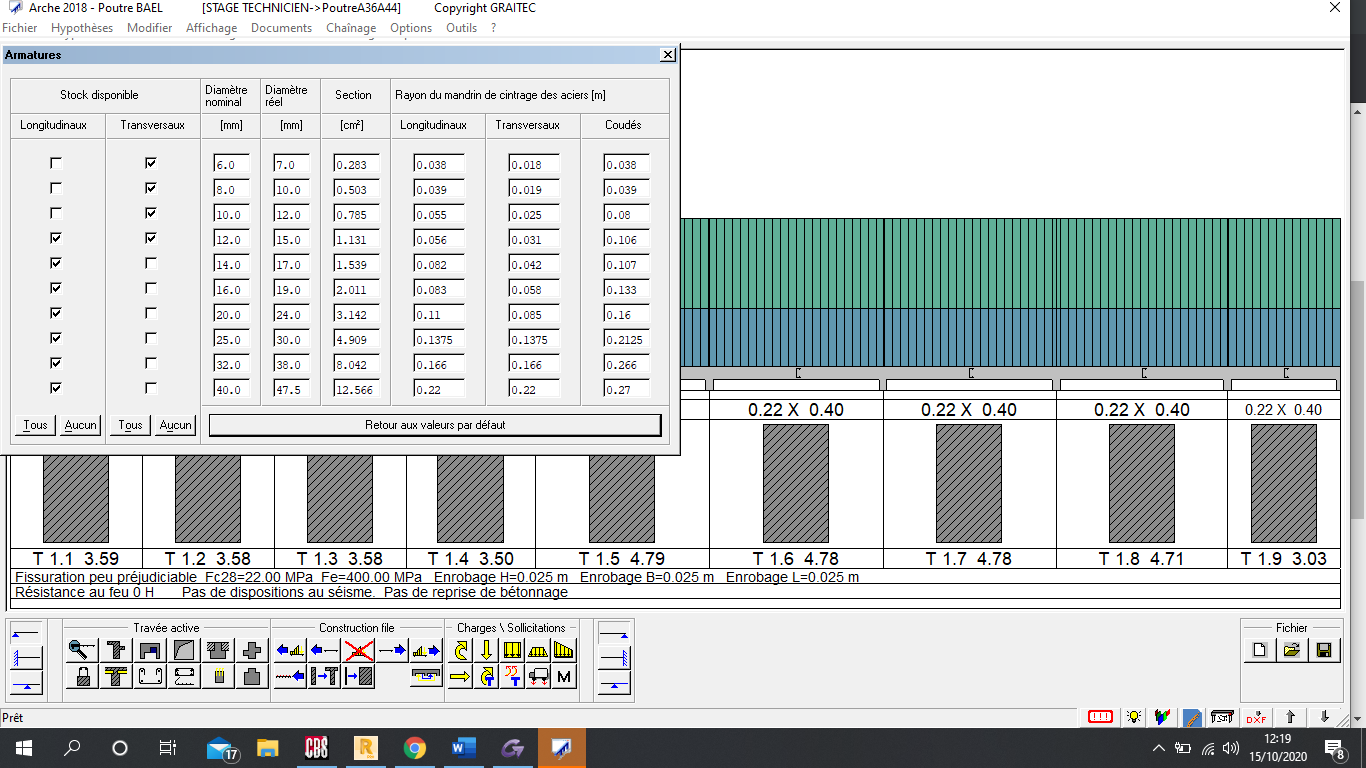Select the truck moving load icon
The height and width of the screenshot is (768, 1366).
pyautogui.click(x=538, y=676)
